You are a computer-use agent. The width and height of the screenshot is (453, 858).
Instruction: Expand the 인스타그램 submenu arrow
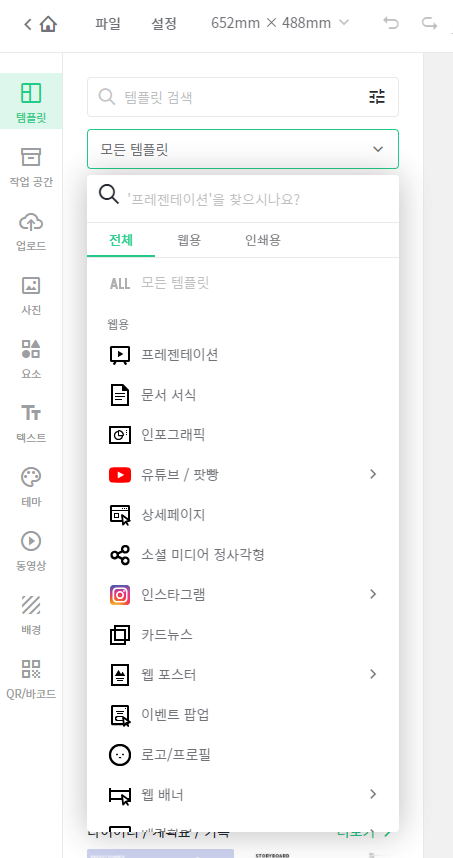(x=373, y=594)
